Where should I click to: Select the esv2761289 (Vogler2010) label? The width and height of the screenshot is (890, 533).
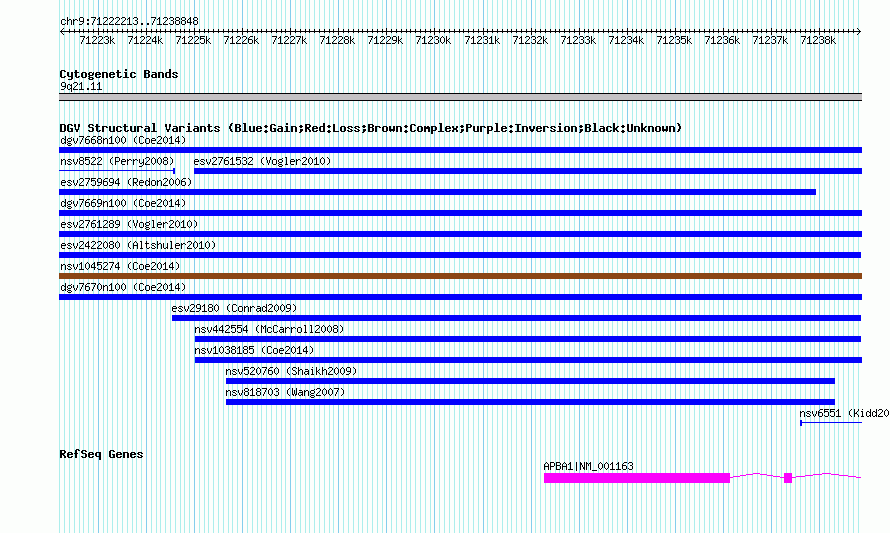click(129, 224)
